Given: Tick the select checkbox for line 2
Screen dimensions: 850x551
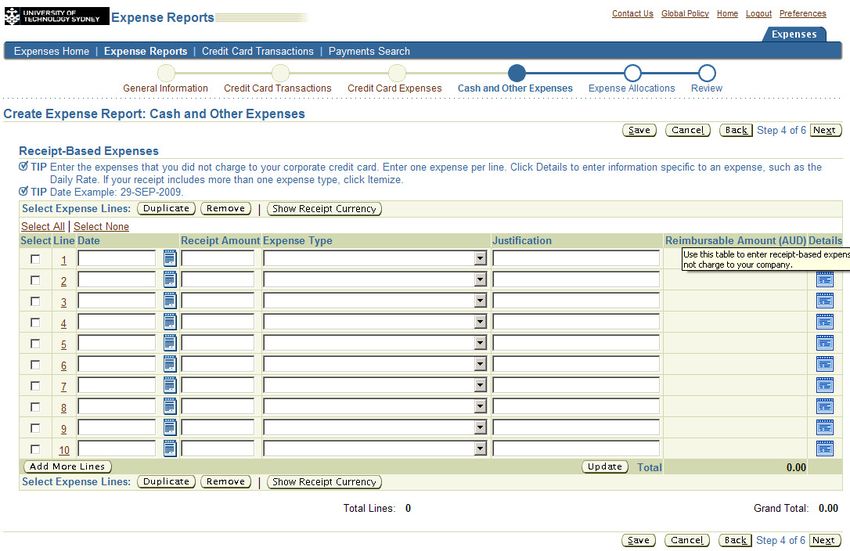Looking at the screenshot, I should 35,280.
